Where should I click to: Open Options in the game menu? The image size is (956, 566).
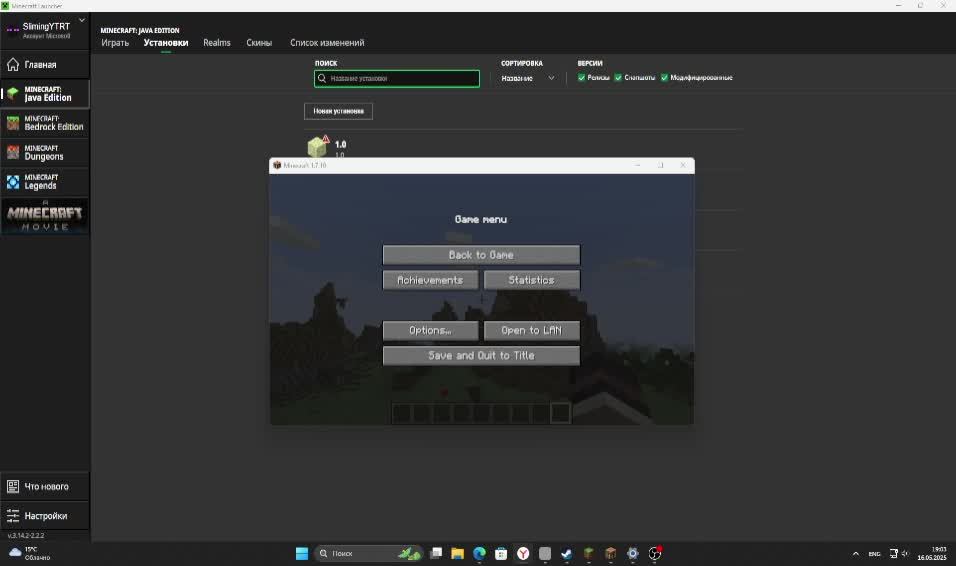(x=430, y=330)
